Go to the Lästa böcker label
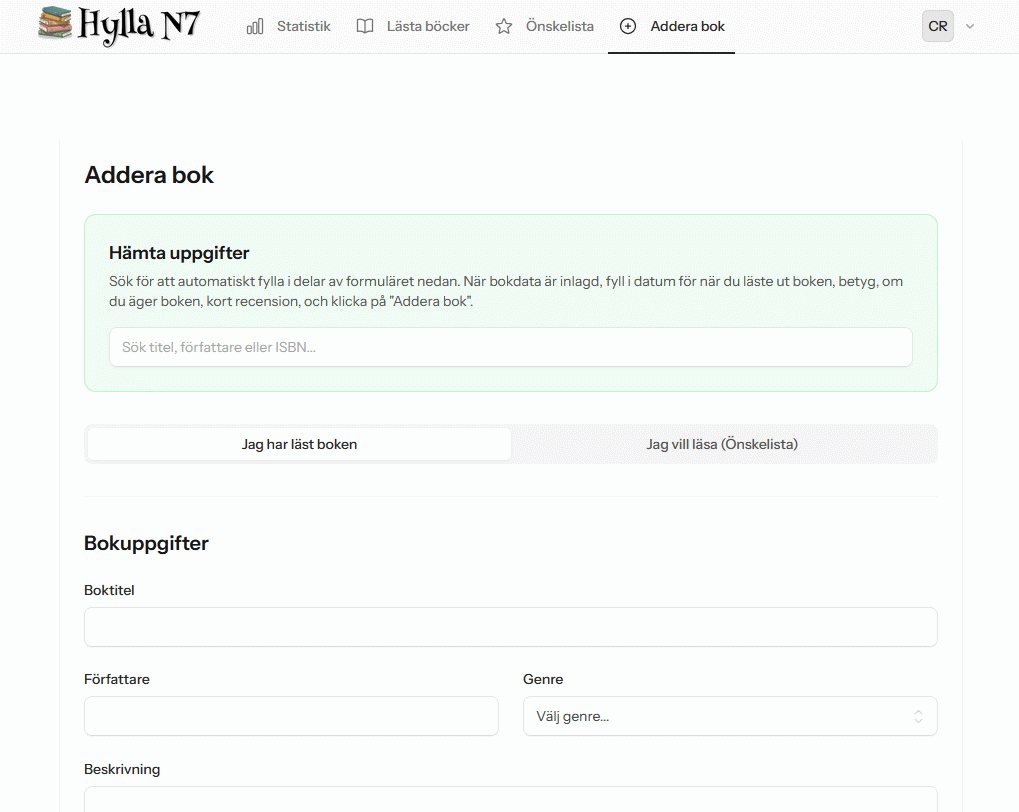 [x=428, y=27]
